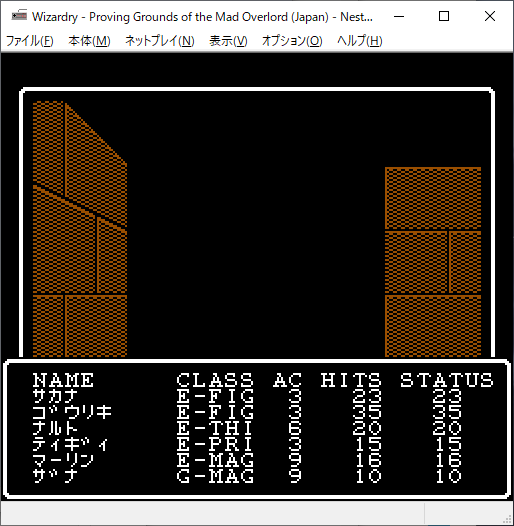Image resolution: width=514 pixels, height=526 pixels.
Task: Select party member サカナ
Action: tap(55, 397)
